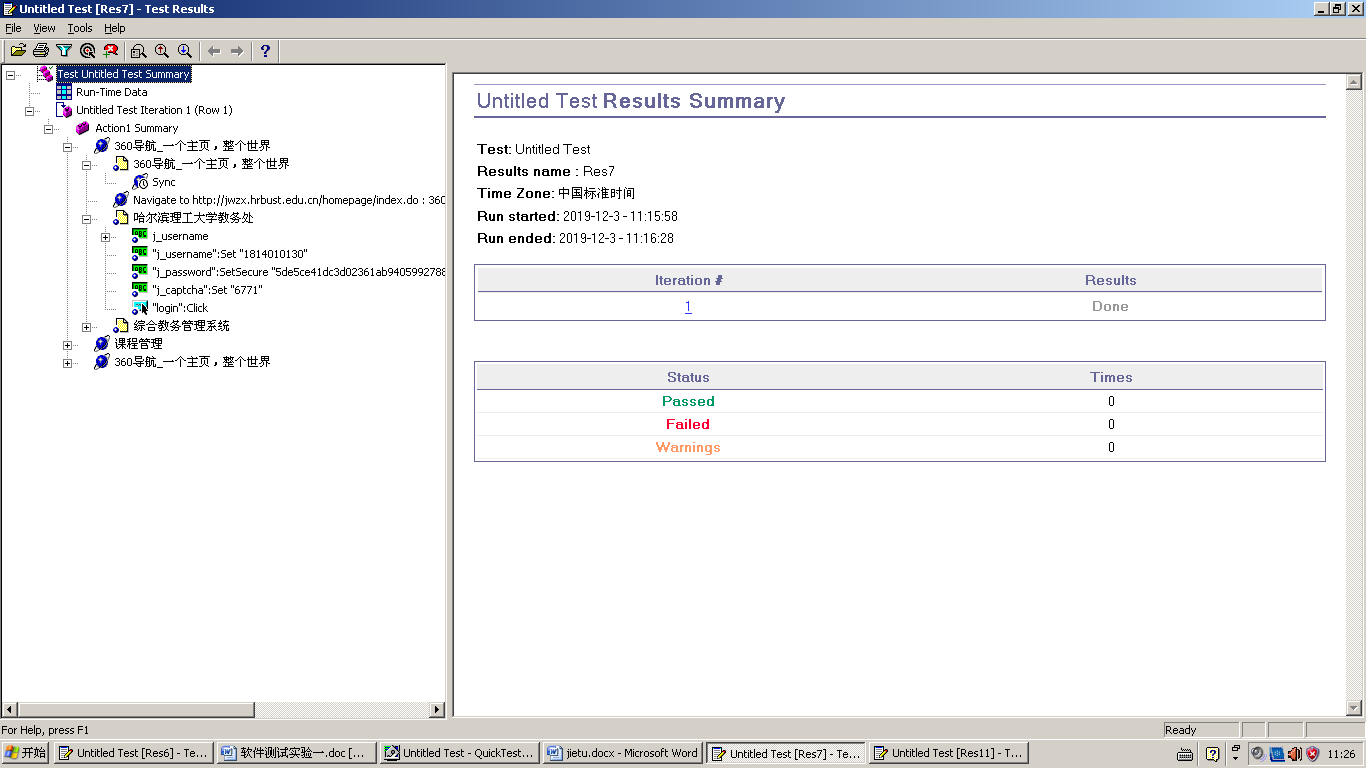Viewport: 1366px width, 768px height.
Task: Click the Print toolbar icon
Action: click(41, 51)
